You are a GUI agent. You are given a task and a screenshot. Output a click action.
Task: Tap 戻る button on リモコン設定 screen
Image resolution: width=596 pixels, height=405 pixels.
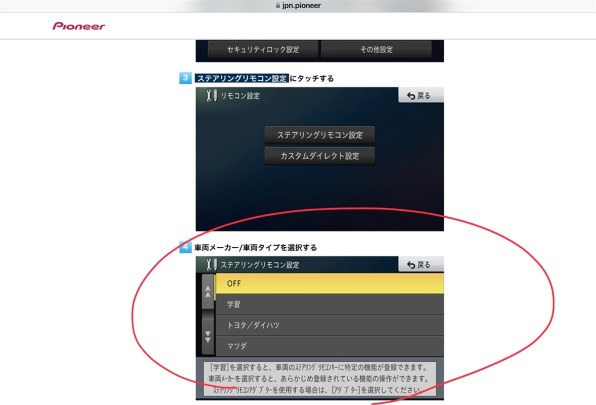[x=421, y=95]
